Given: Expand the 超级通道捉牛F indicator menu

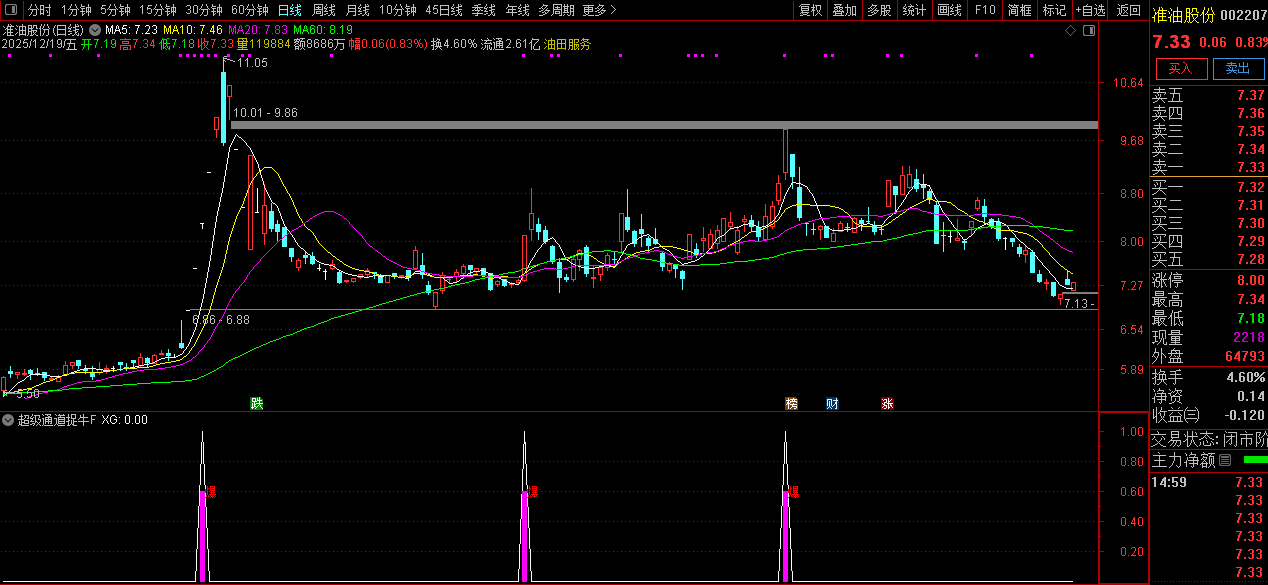Looking at the screenshot, I should pos(8,420).
